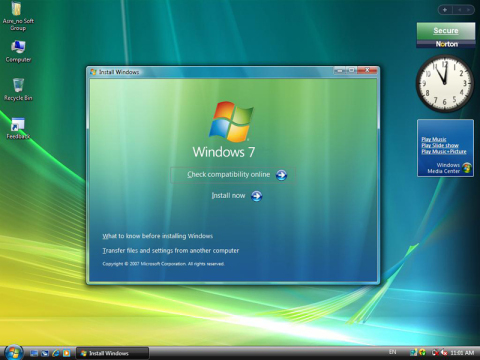Screen dimensions: 480x360
Task: Open the Windows Media Center logo icon
Action: coord(467,168)
